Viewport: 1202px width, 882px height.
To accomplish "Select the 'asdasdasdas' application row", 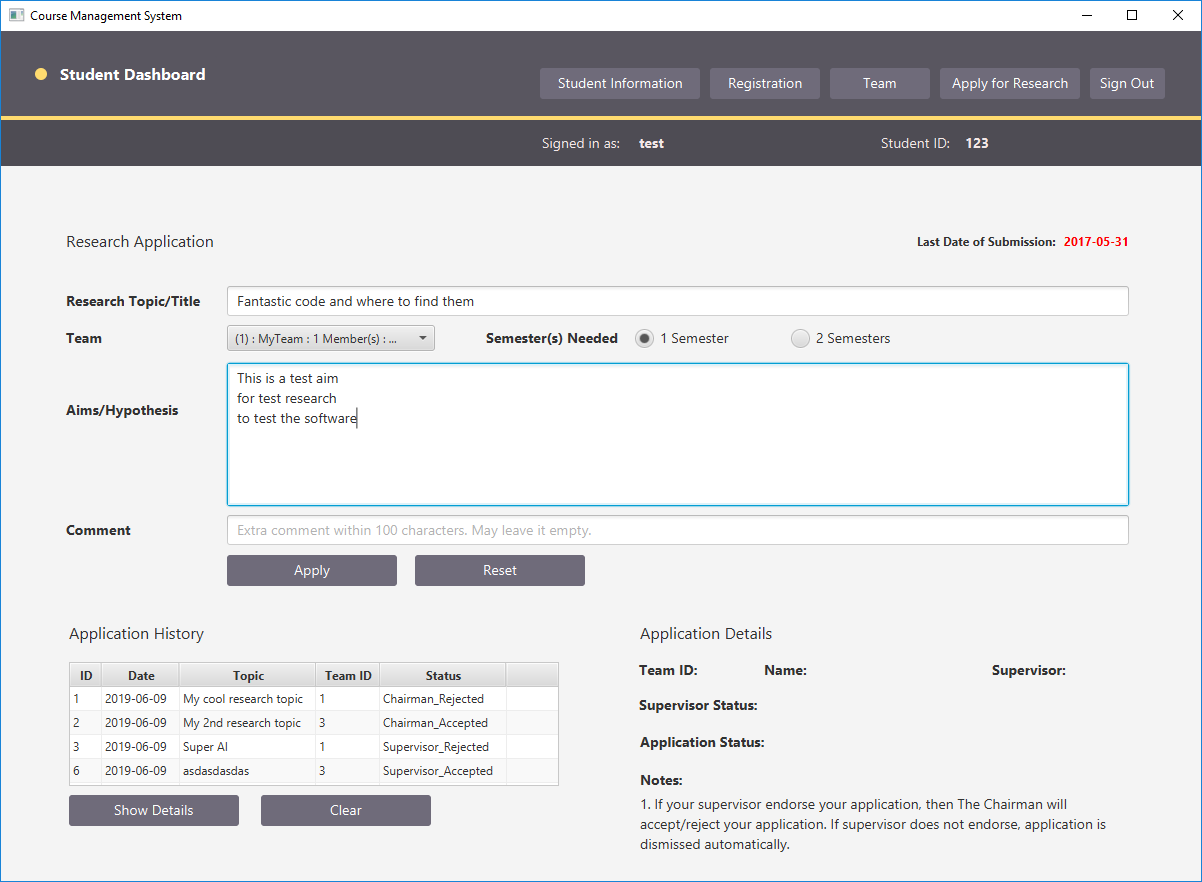I will pyautogui.click(x=314, y=771).
